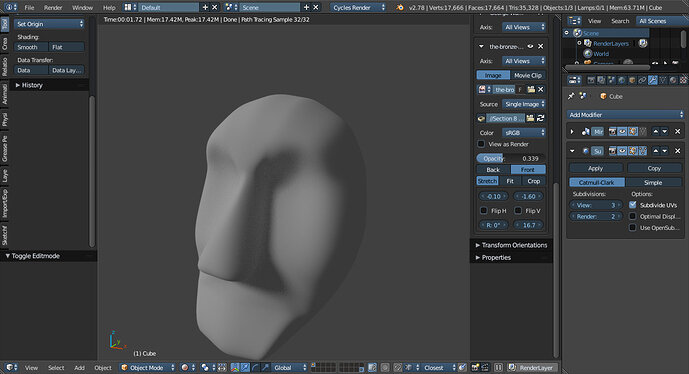Delete the Subsurf modifier
The width and height of the screenshot is (689, 374).
click(677, 151)
